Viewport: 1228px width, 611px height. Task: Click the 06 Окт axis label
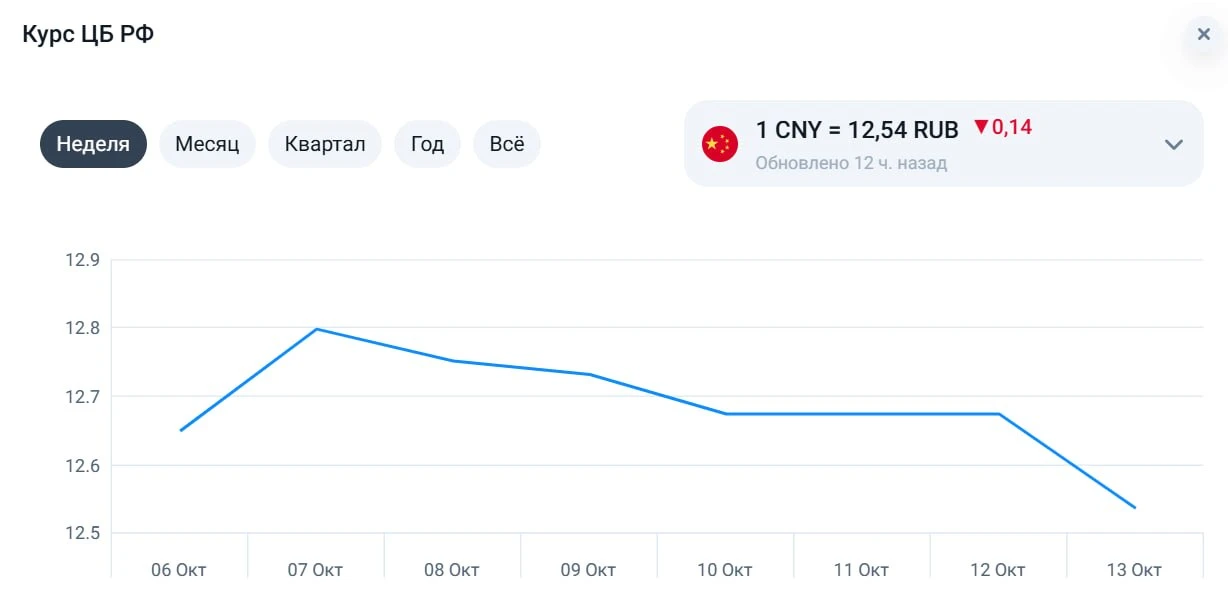179,570
